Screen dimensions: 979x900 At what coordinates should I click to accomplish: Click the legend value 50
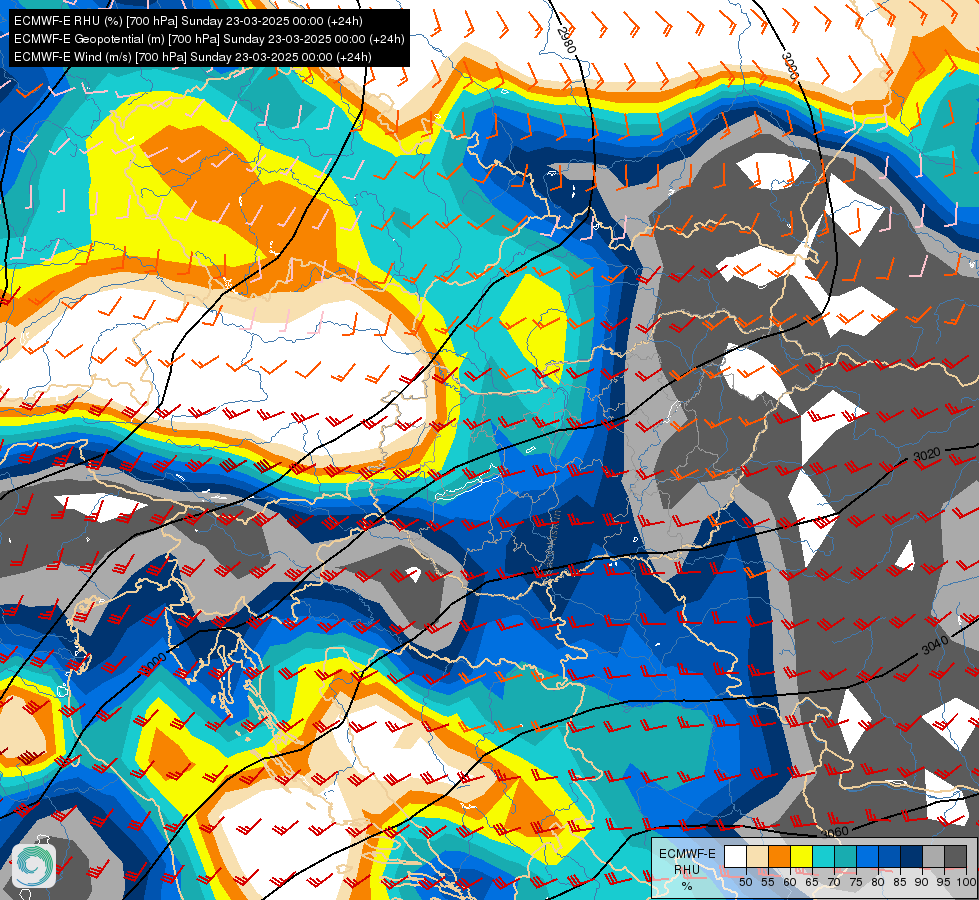[745, 882]
